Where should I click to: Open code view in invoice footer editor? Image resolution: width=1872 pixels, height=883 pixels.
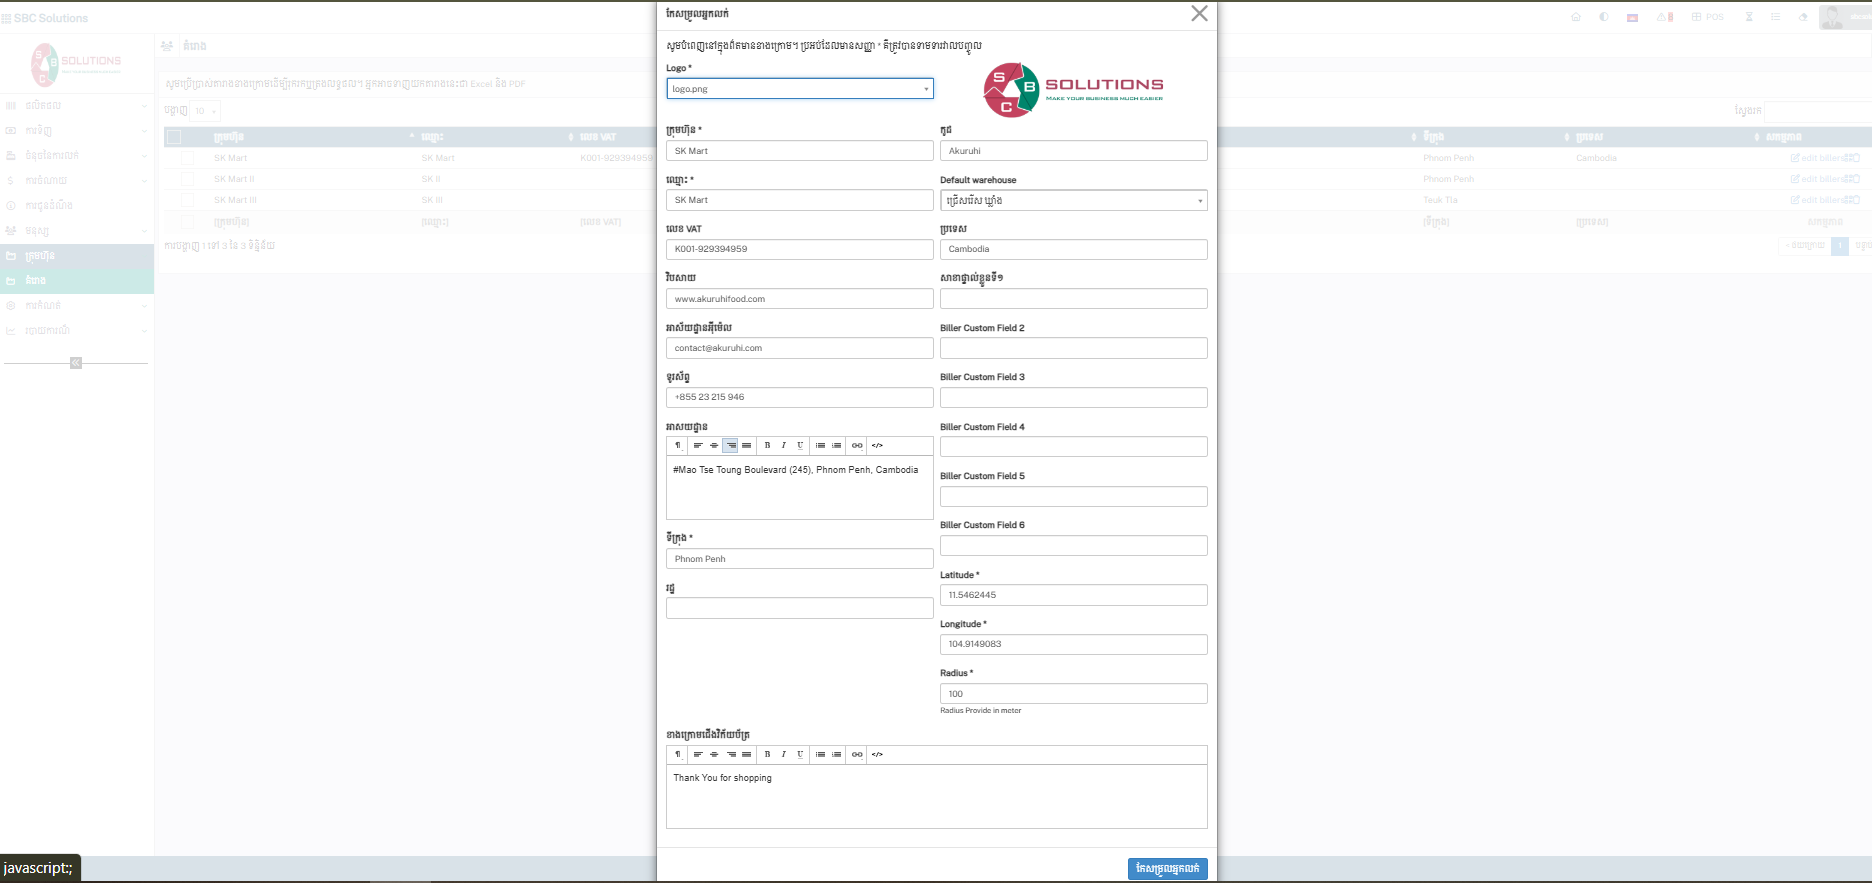click(877, 755)
